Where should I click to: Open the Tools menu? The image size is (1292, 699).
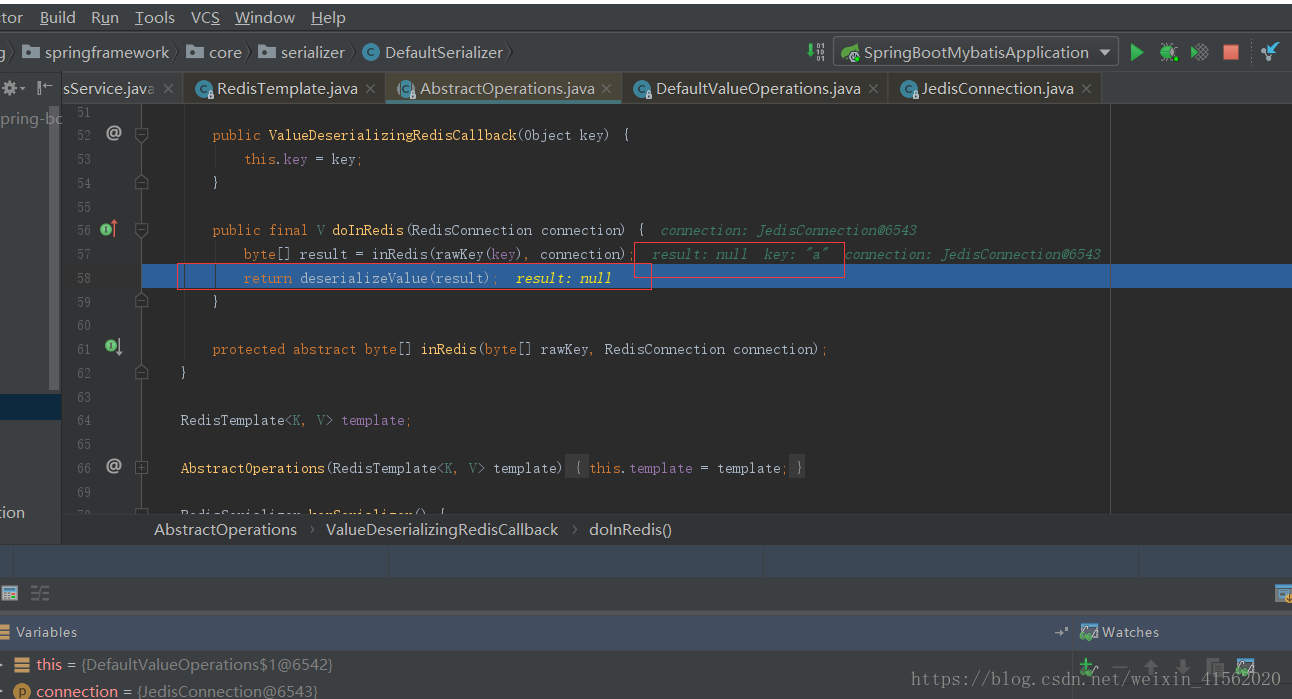coord(155,17)
